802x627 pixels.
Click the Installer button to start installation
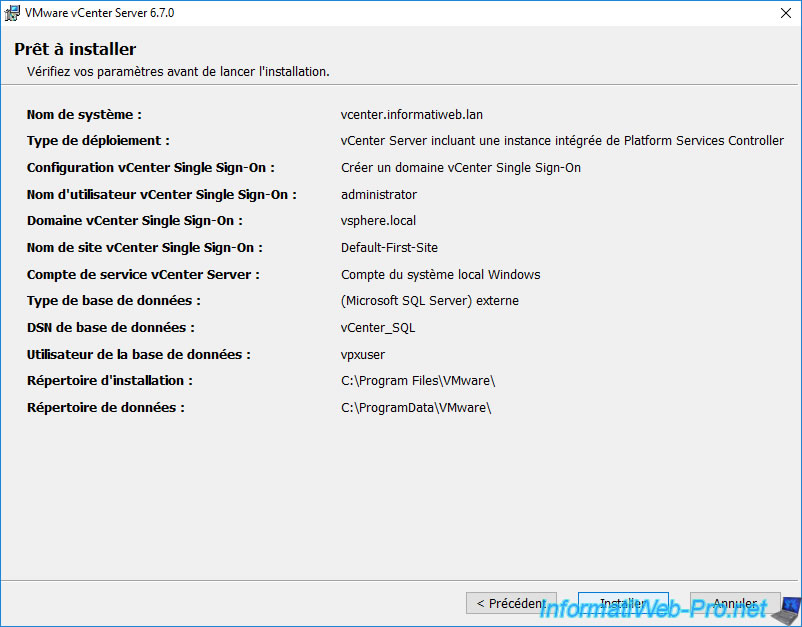pyautogui.click(x=623, y=604)
